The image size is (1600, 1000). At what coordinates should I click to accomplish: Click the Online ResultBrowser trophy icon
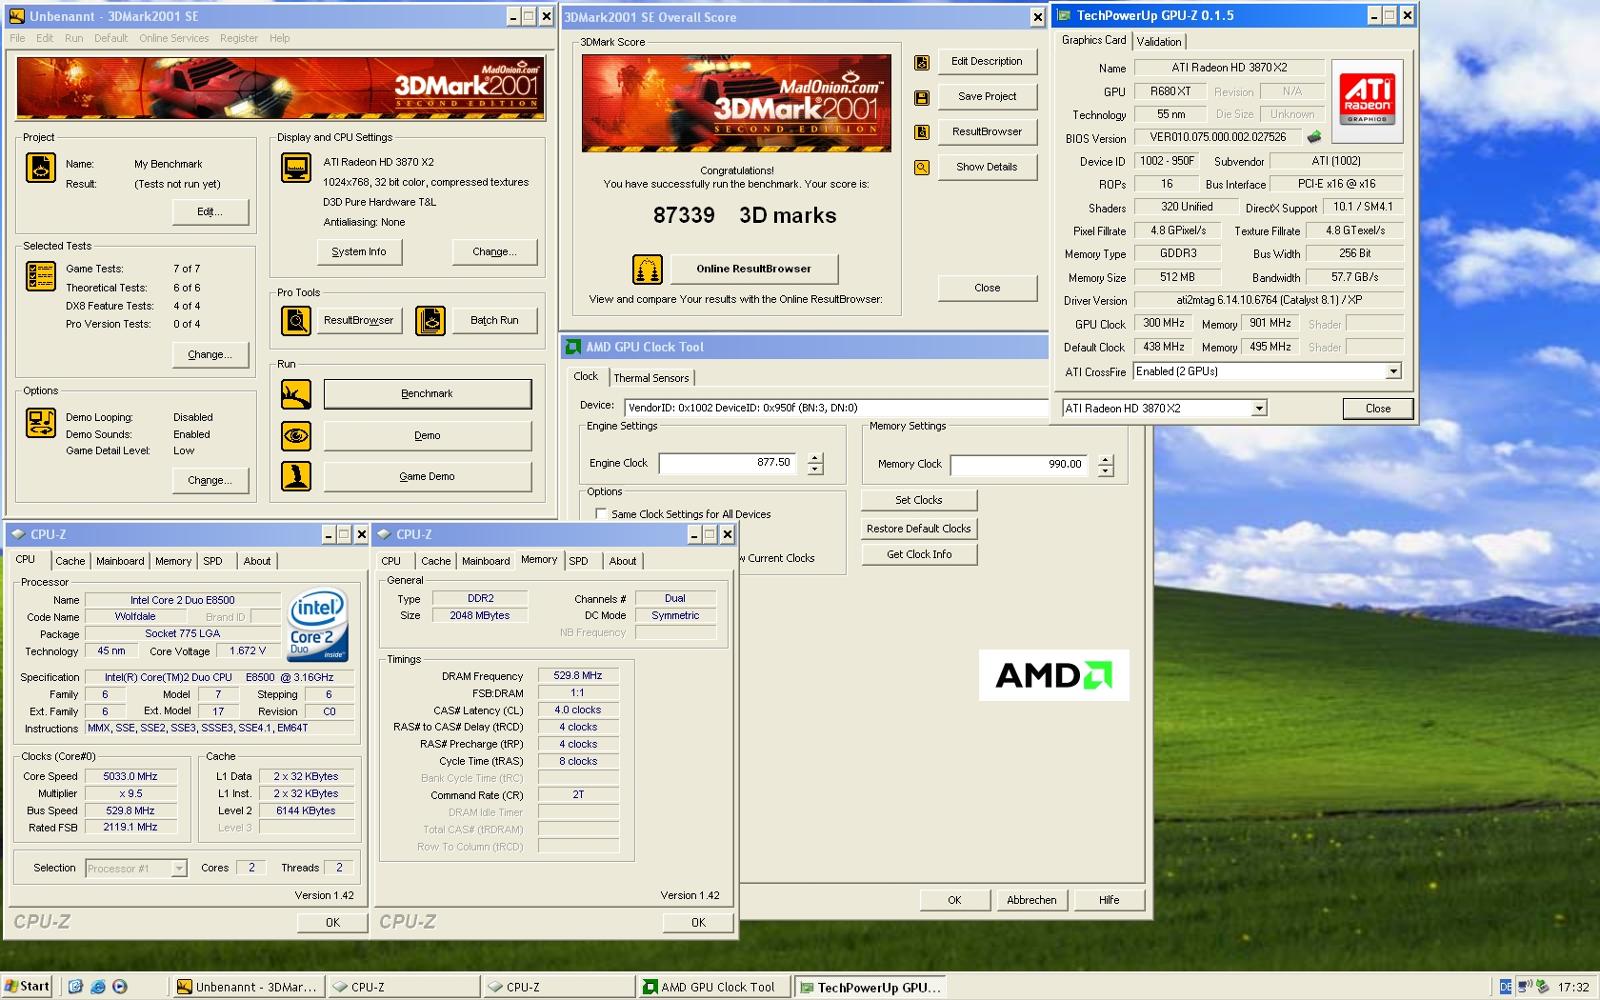pos(647,269)
